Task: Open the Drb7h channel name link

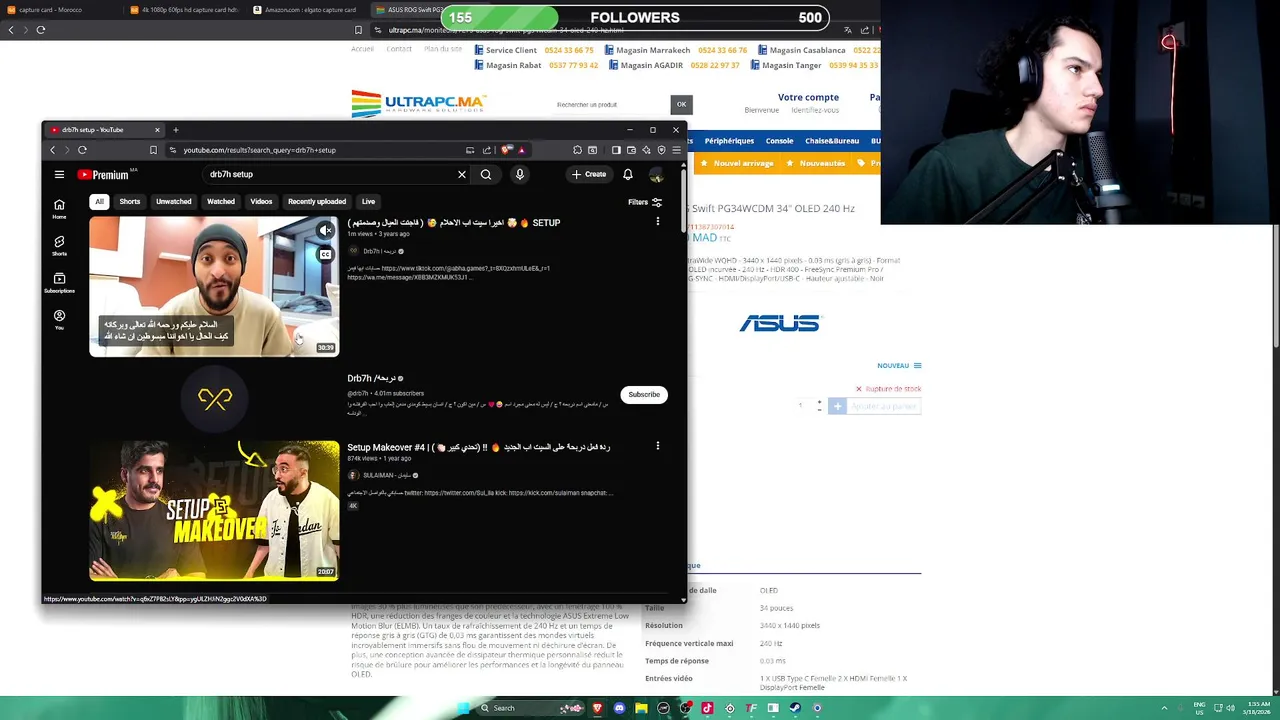Action: pos(371,378)
